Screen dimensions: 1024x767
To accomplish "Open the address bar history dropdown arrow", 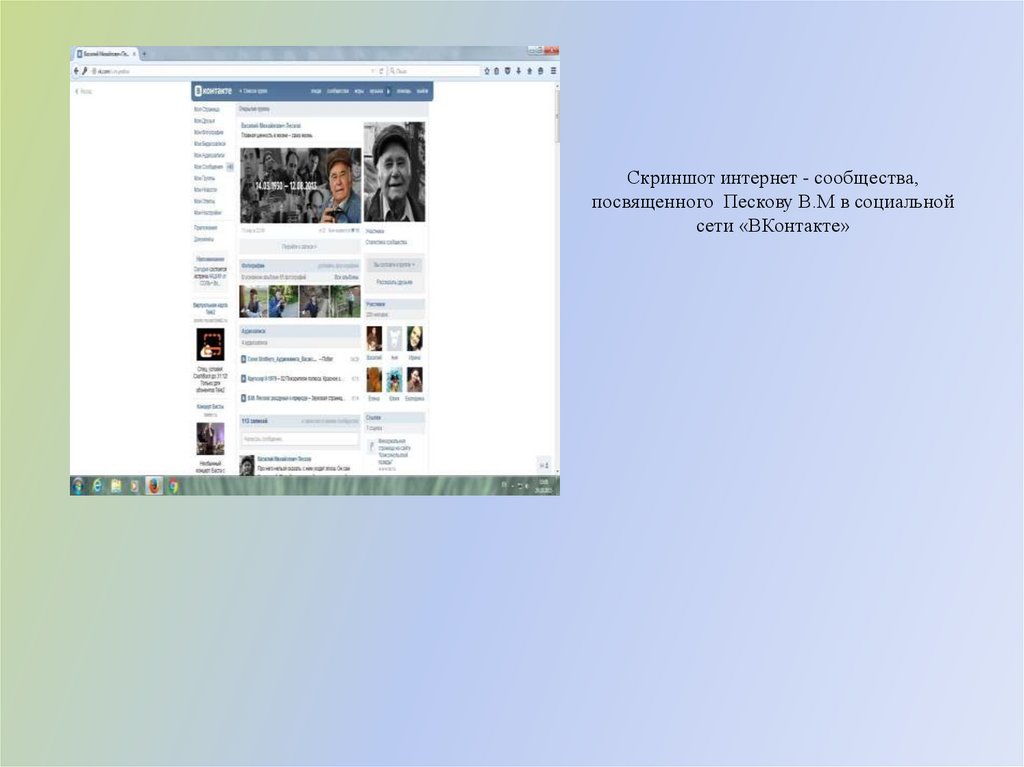I will pos(373,71).
